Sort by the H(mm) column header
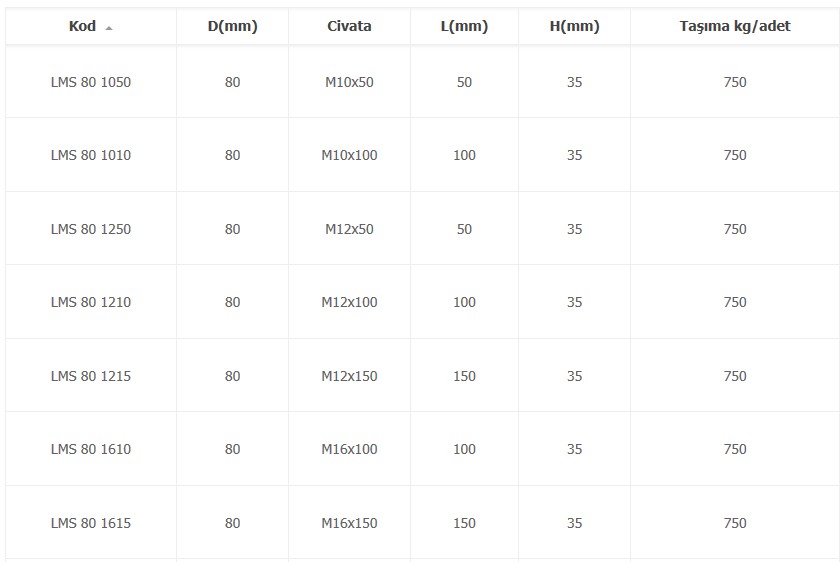The height and width of the screenshot is (562, 840). [574, 26]
